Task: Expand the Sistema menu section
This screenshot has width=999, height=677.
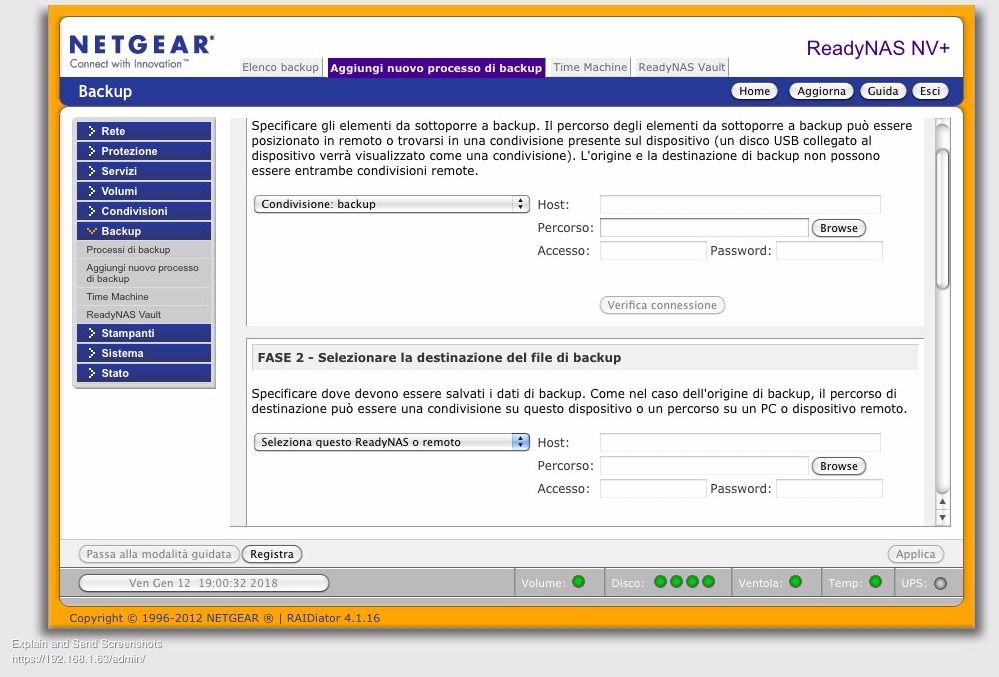Action: [x=144, y=353]
